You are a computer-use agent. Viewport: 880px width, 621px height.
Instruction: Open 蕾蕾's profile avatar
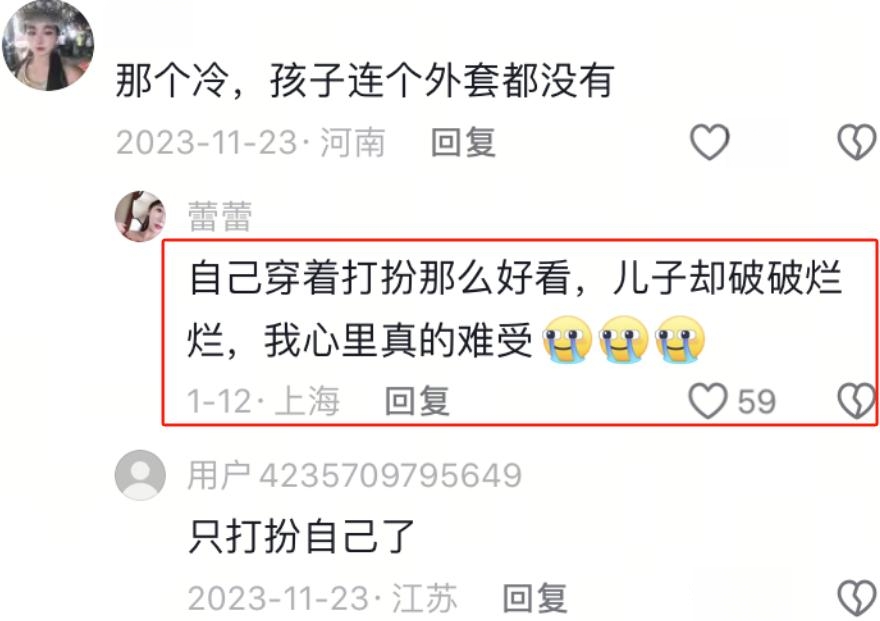click(140, 216)
